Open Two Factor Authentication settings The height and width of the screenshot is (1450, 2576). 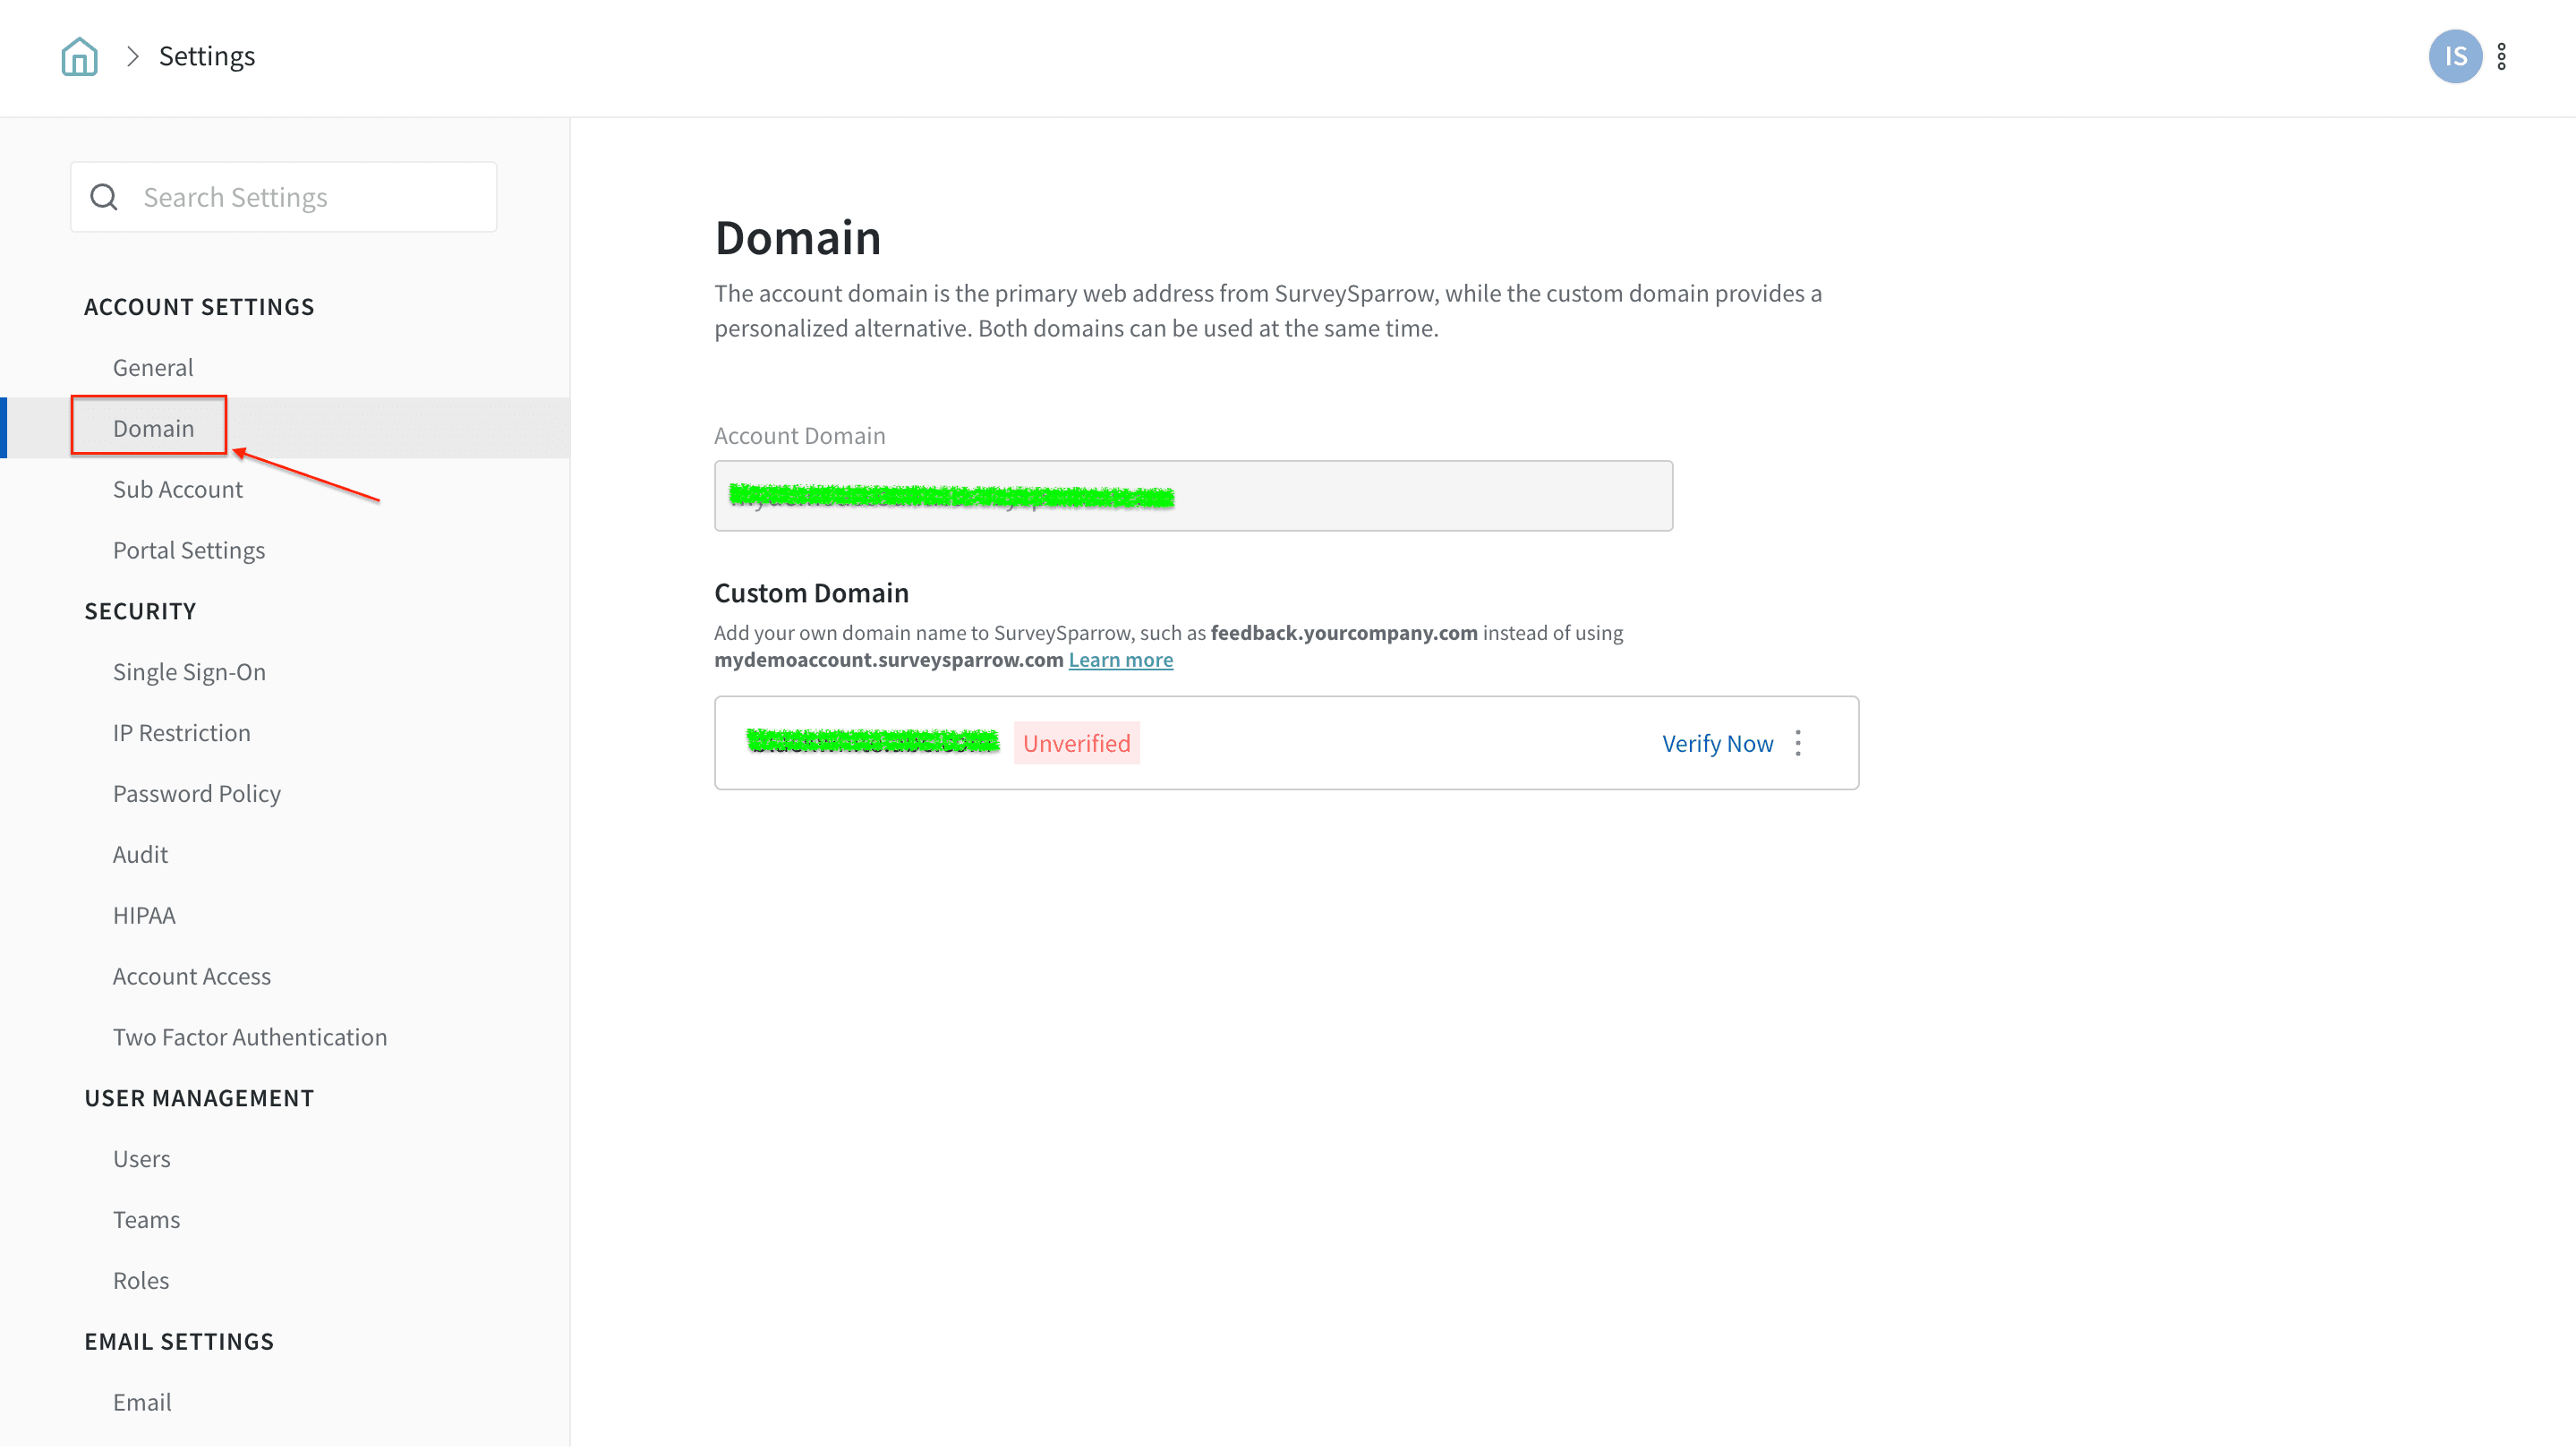click(250, 1037)
